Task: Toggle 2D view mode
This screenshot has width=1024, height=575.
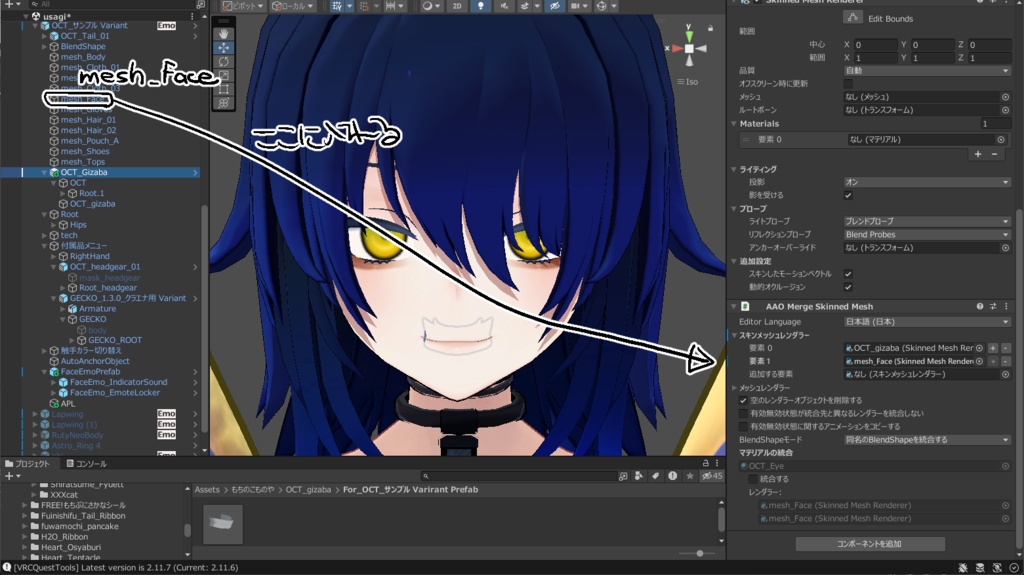Action: 457,6
